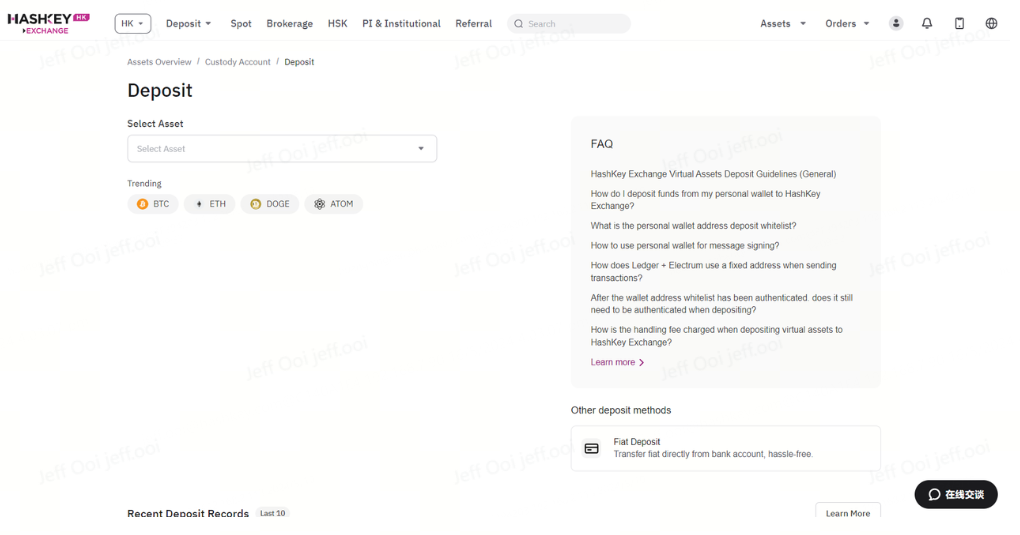Open the Fiat Deposit card
The width and height of the screenshot is (1020, 535).
coord(725,448)
